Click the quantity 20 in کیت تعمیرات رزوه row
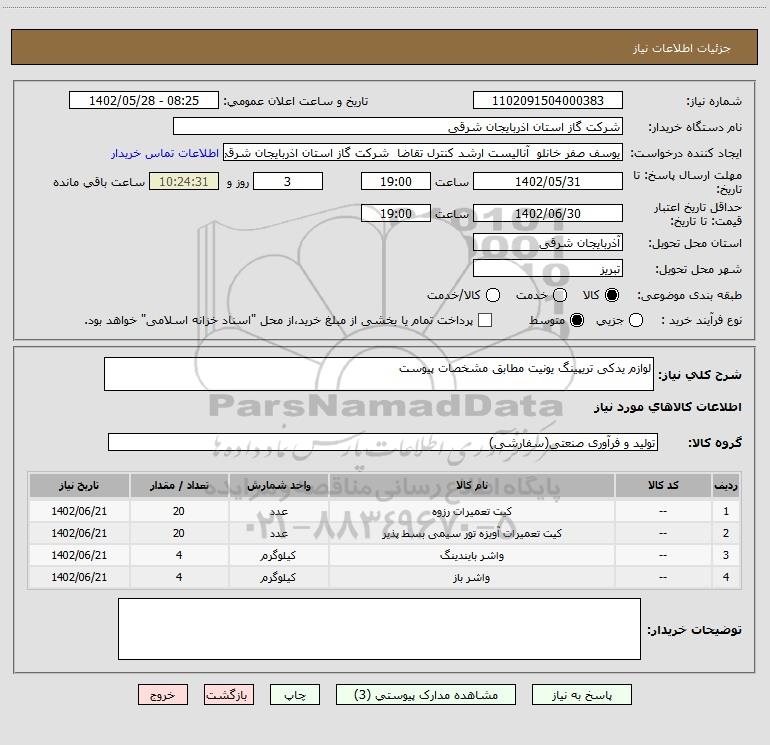Image resolution: width=770 pixels, height=745 pixels. point(179,511)
